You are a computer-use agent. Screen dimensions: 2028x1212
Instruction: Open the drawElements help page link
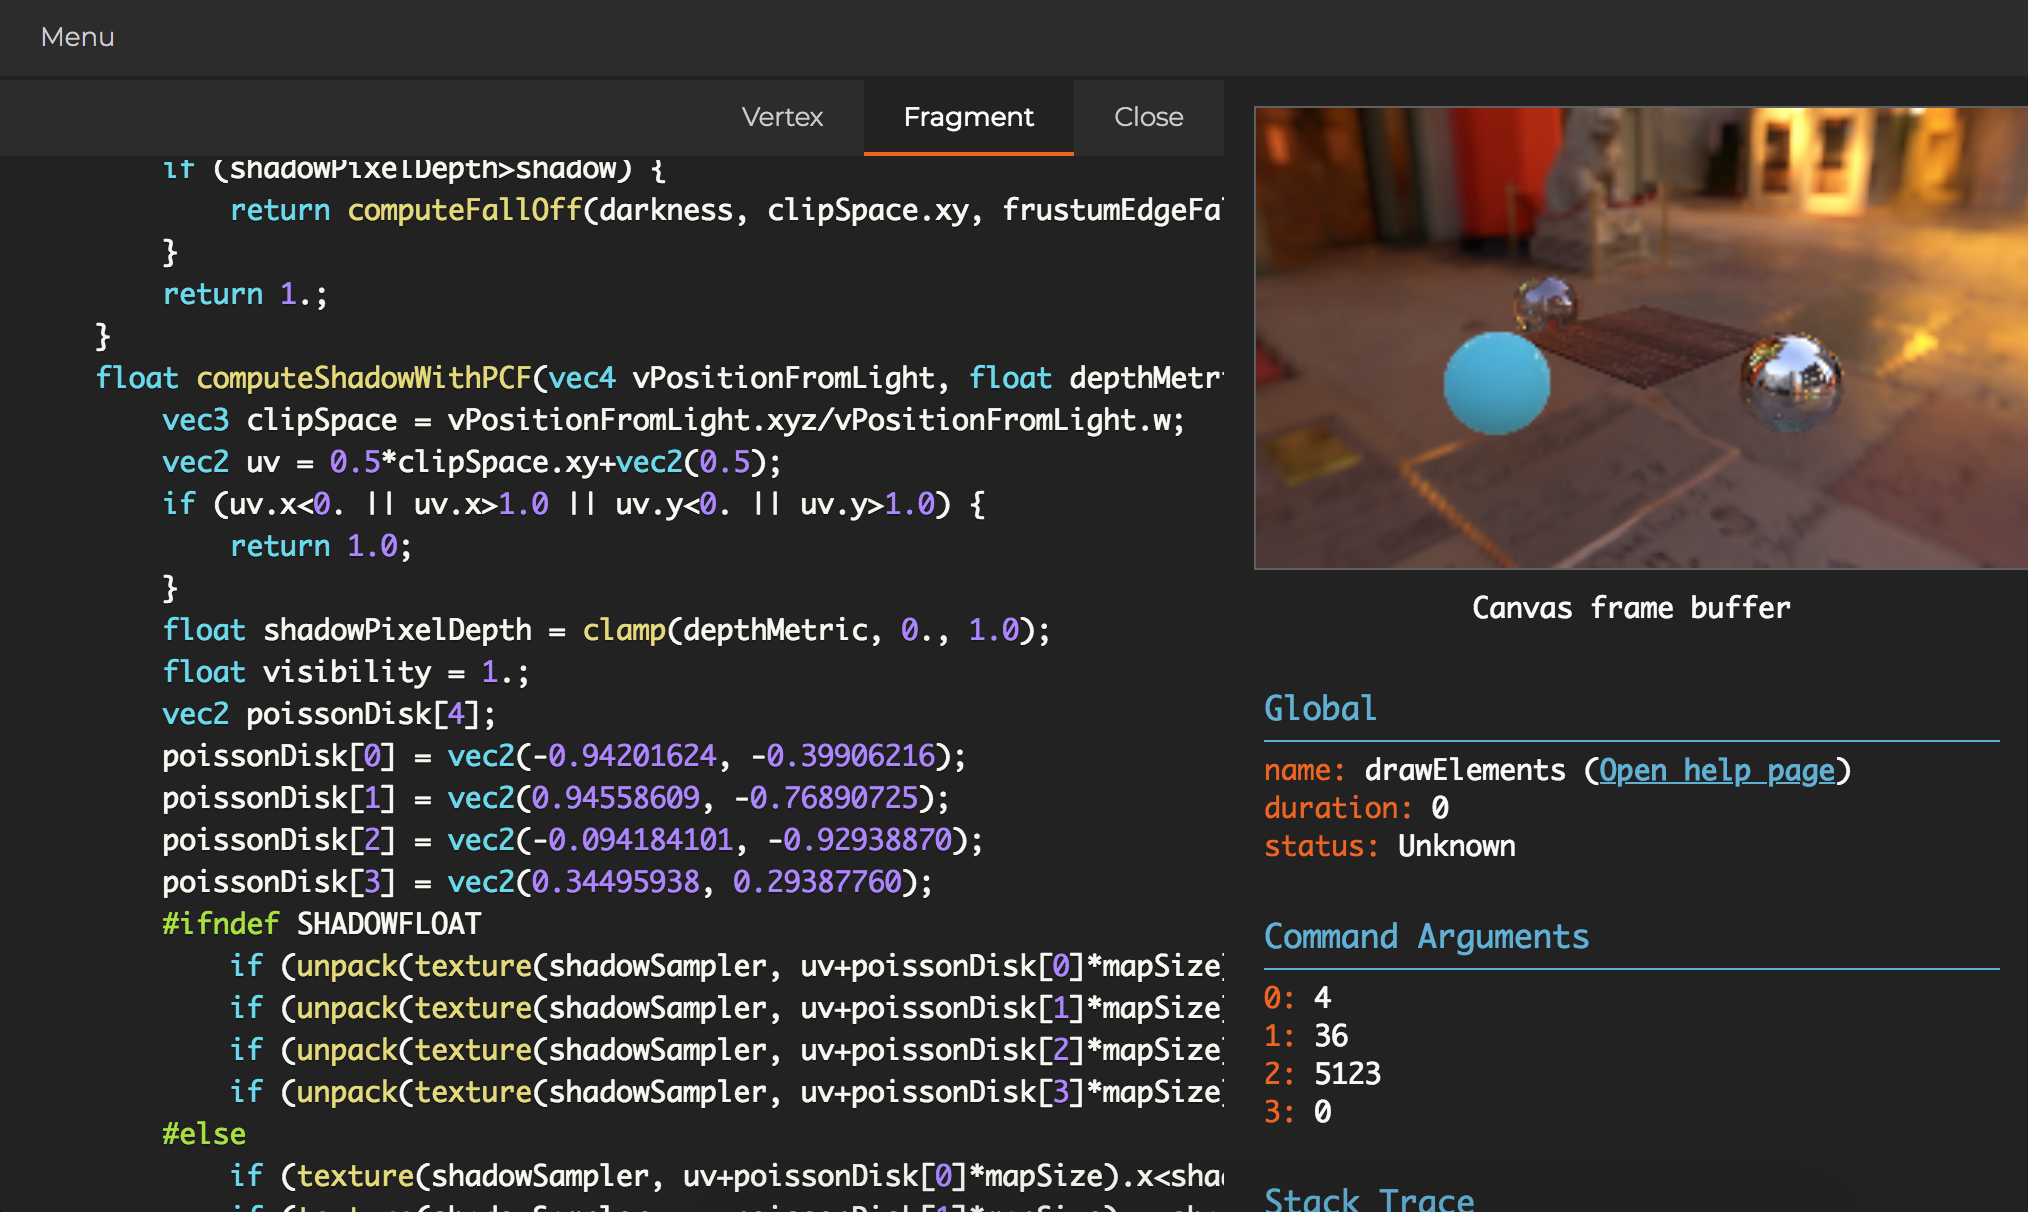click(x=1716, y=770)
